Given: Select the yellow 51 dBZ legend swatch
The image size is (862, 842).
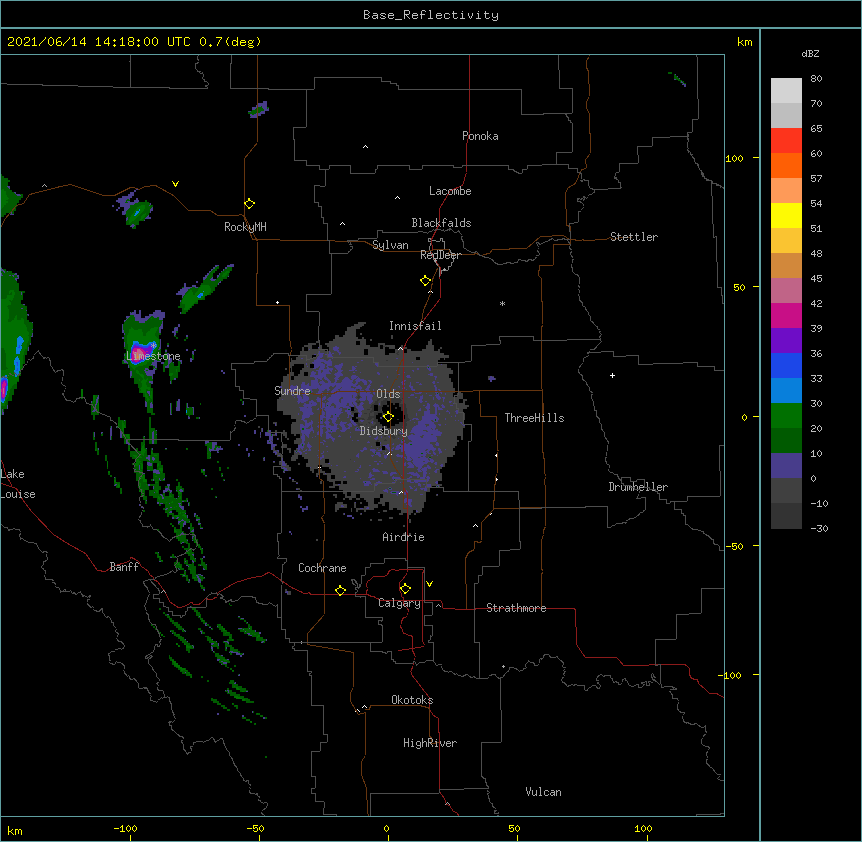Looking at the screenshot, I should (x=786, y=215).
